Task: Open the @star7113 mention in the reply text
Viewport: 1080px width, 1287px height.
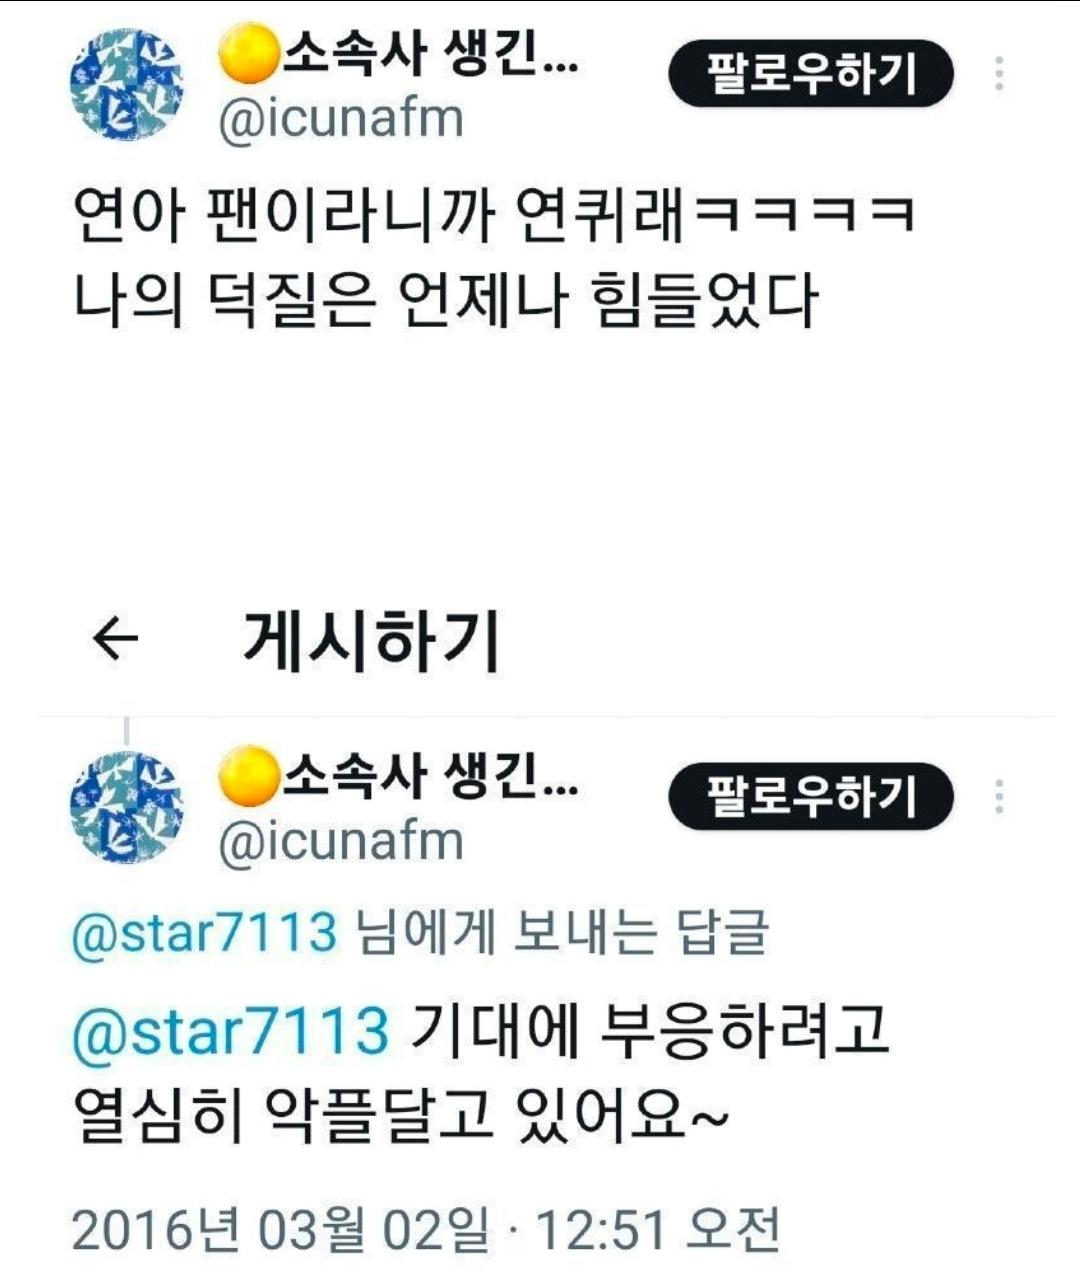Action: pyautogui.click(x=231, y=1030)
